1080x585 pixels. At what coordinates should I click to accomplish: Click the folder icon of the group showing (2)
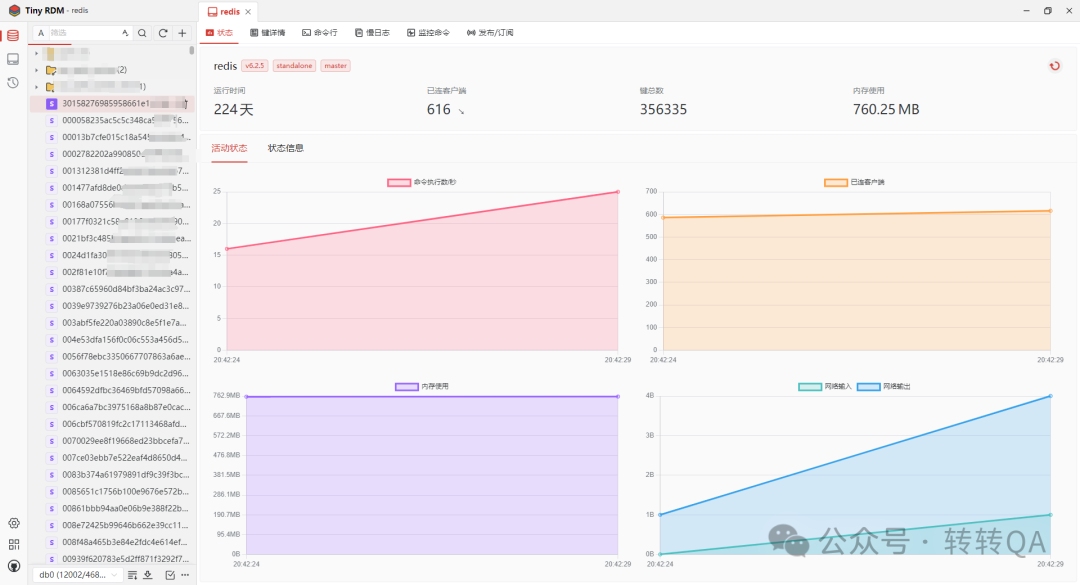tap(51, 70)
